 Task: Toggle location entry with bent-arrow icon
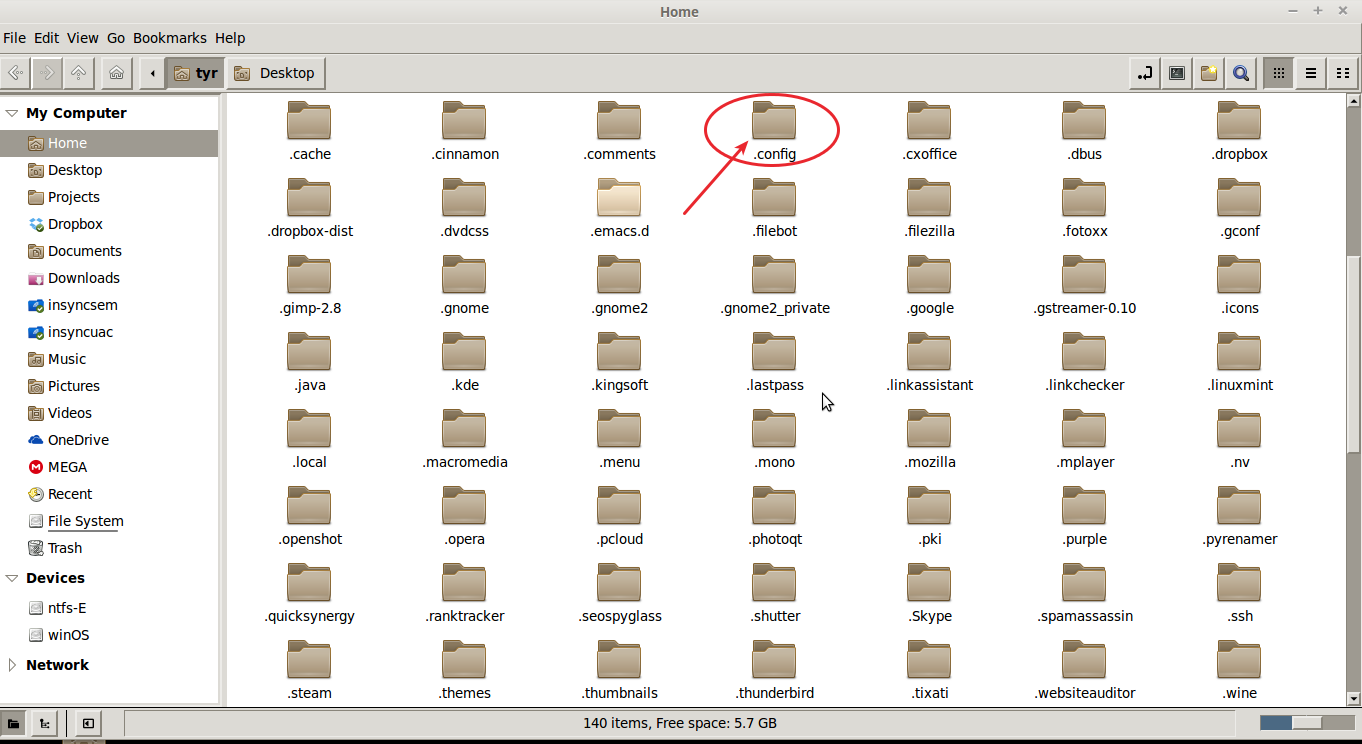[x=1145, y=73]
